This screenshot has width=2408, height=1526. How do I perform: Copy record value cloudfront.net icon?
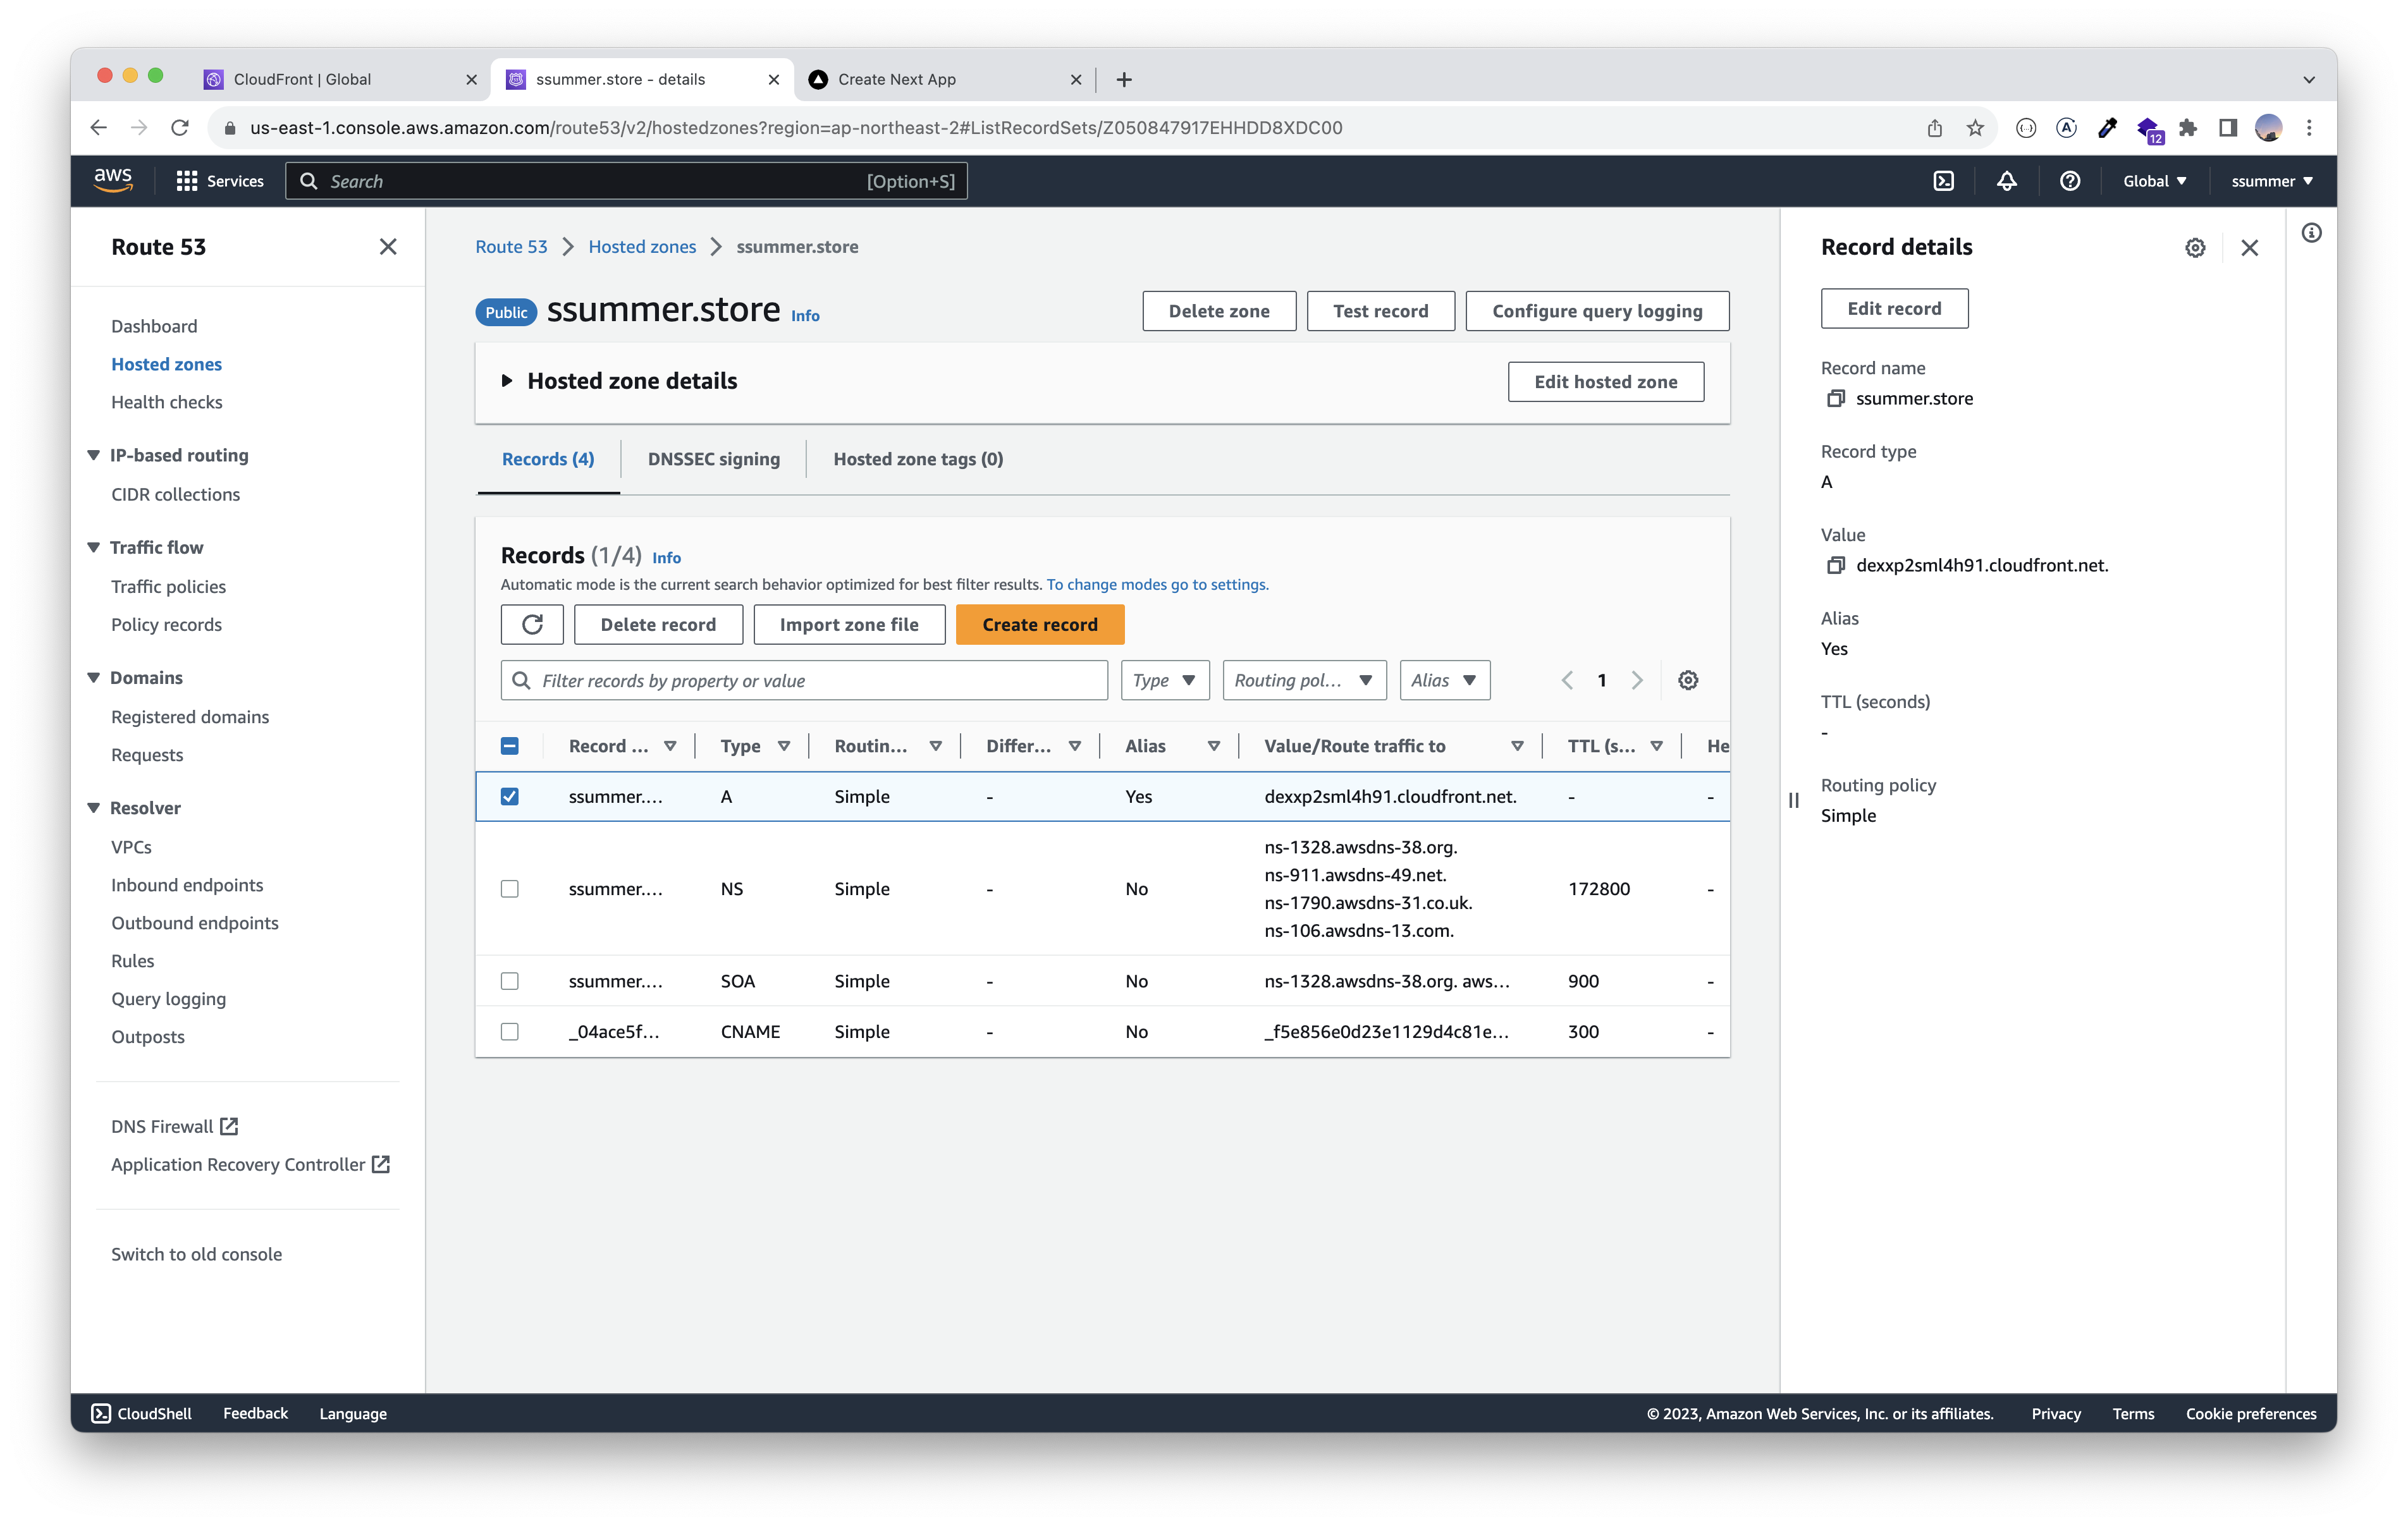pos(1835,566)
